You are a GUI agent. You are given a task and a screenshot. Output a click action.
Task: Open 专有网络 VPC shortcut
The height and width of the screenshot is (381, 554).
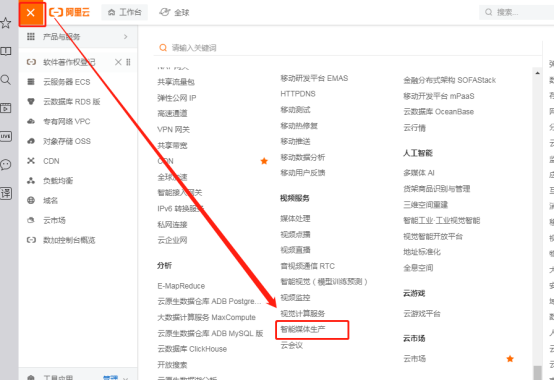tap(67, 122)
